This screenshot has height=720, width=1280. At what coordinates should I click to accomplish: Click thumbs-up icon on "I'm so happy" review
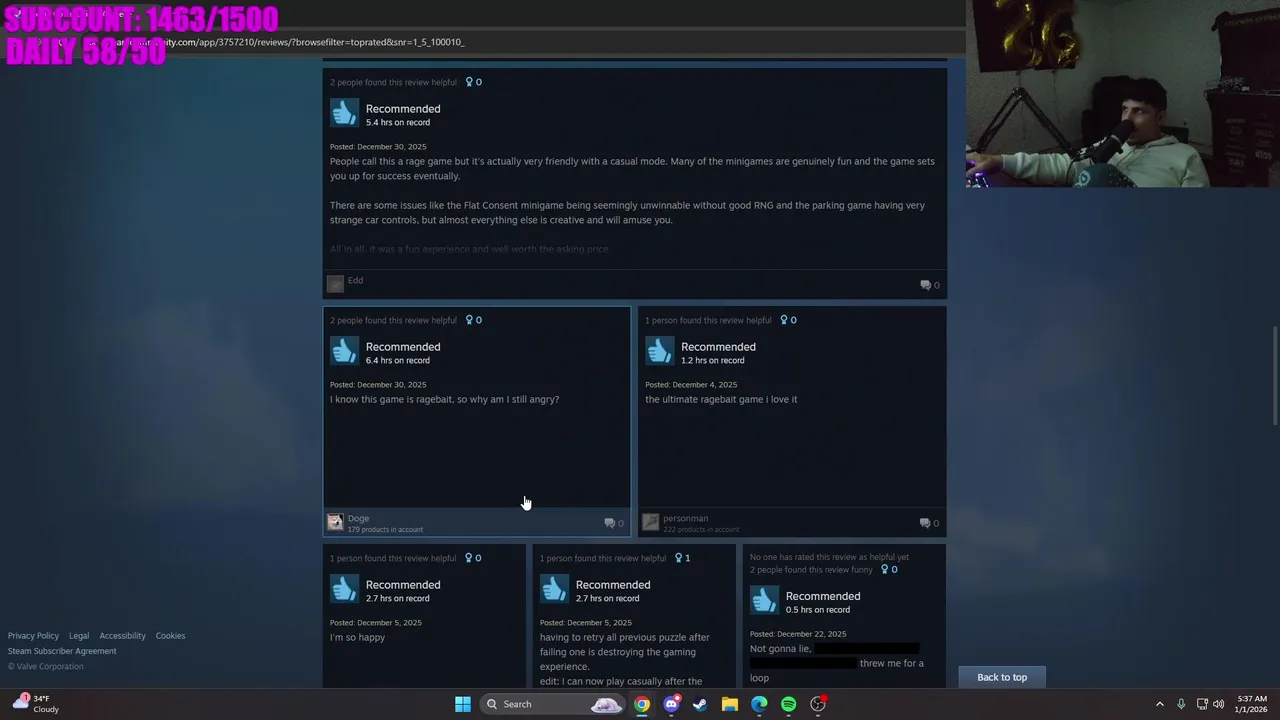tap(344, 589)
